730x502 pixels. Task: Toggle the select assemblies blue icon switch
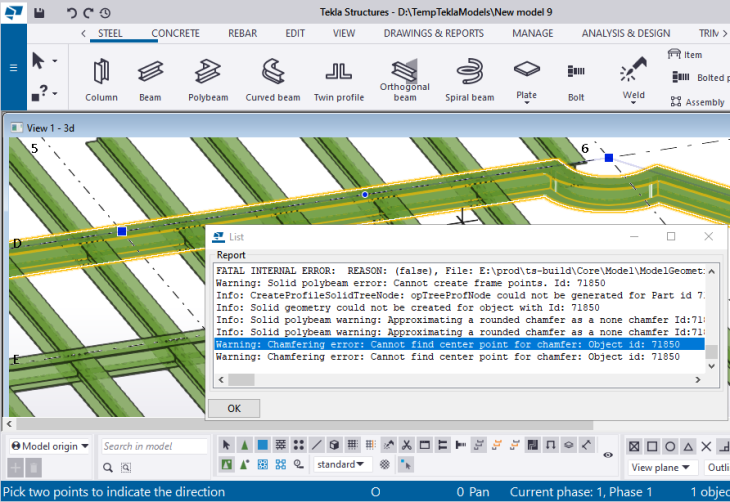click(263, 464)
